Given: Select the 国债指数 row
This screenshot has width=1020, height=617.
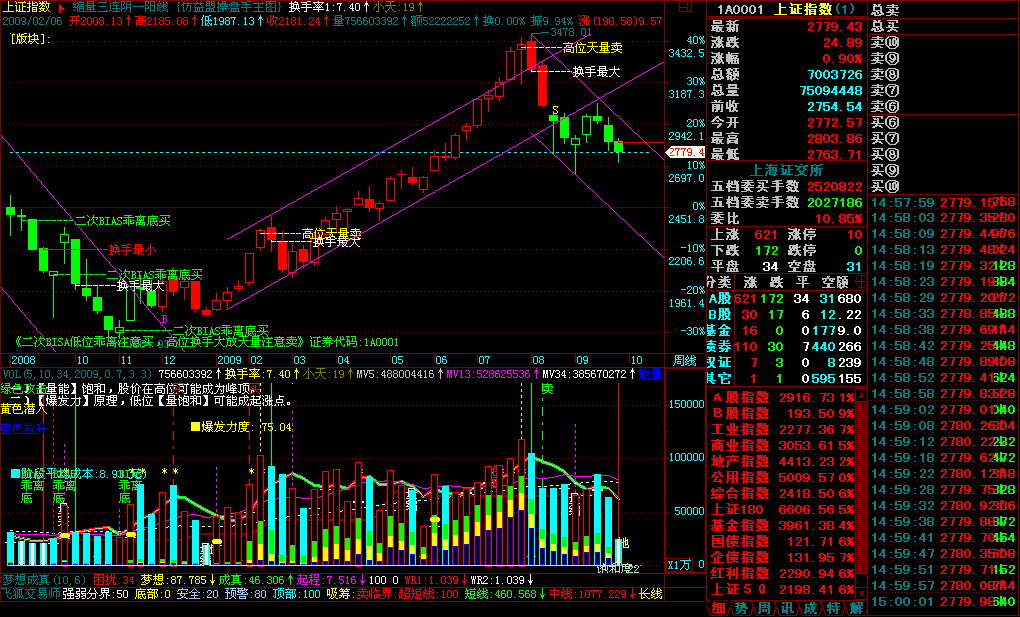Looking at the screenshot, I should (783, 541).
